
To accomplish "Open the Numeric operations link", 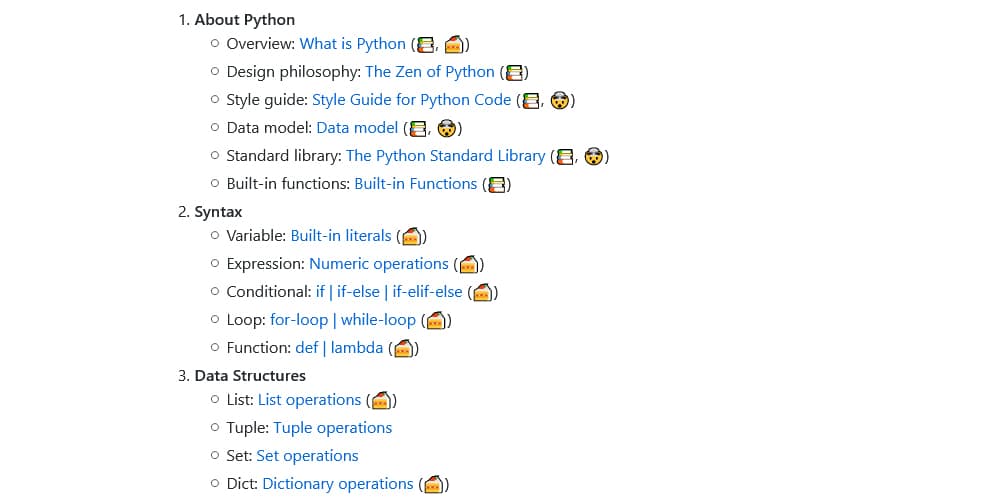I will (379, 264).
